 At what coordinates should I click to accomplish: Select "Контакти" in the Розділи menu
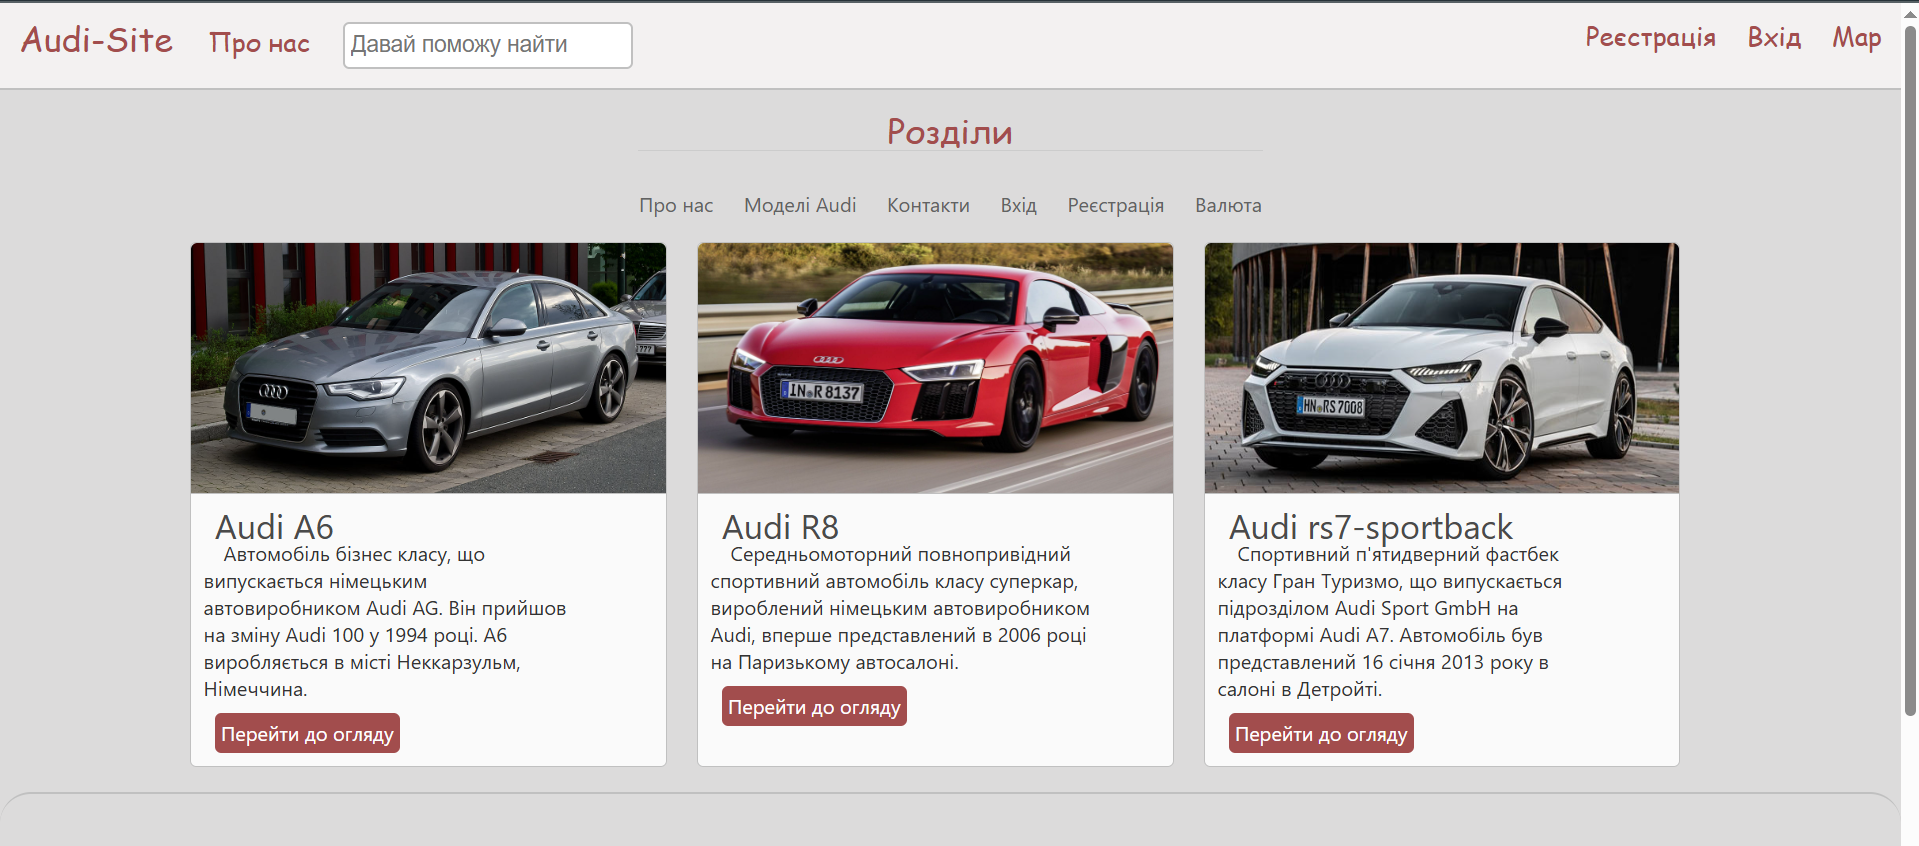(928, 205)
